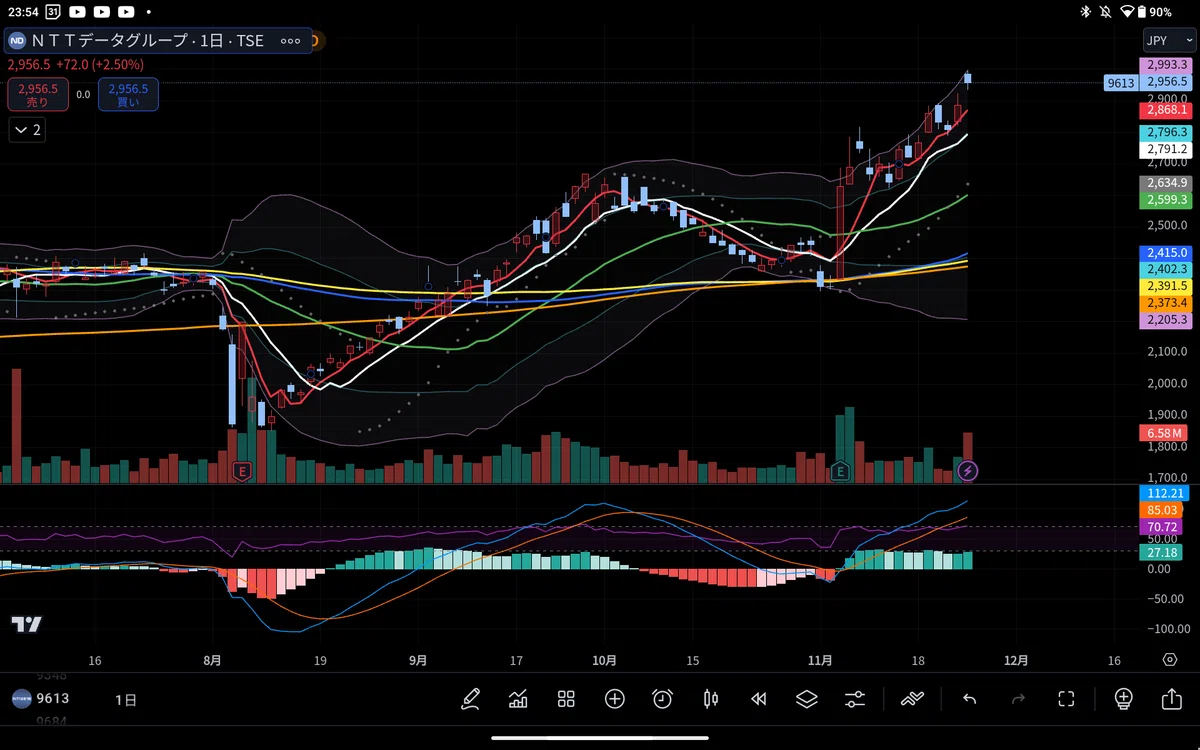Tap the purple lightning bolt event marker

click(x=967, y=470)
